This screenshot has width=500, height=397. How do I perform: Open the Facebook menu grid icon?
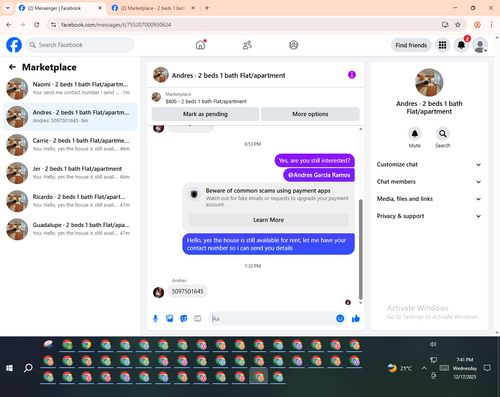click(442, 45)
